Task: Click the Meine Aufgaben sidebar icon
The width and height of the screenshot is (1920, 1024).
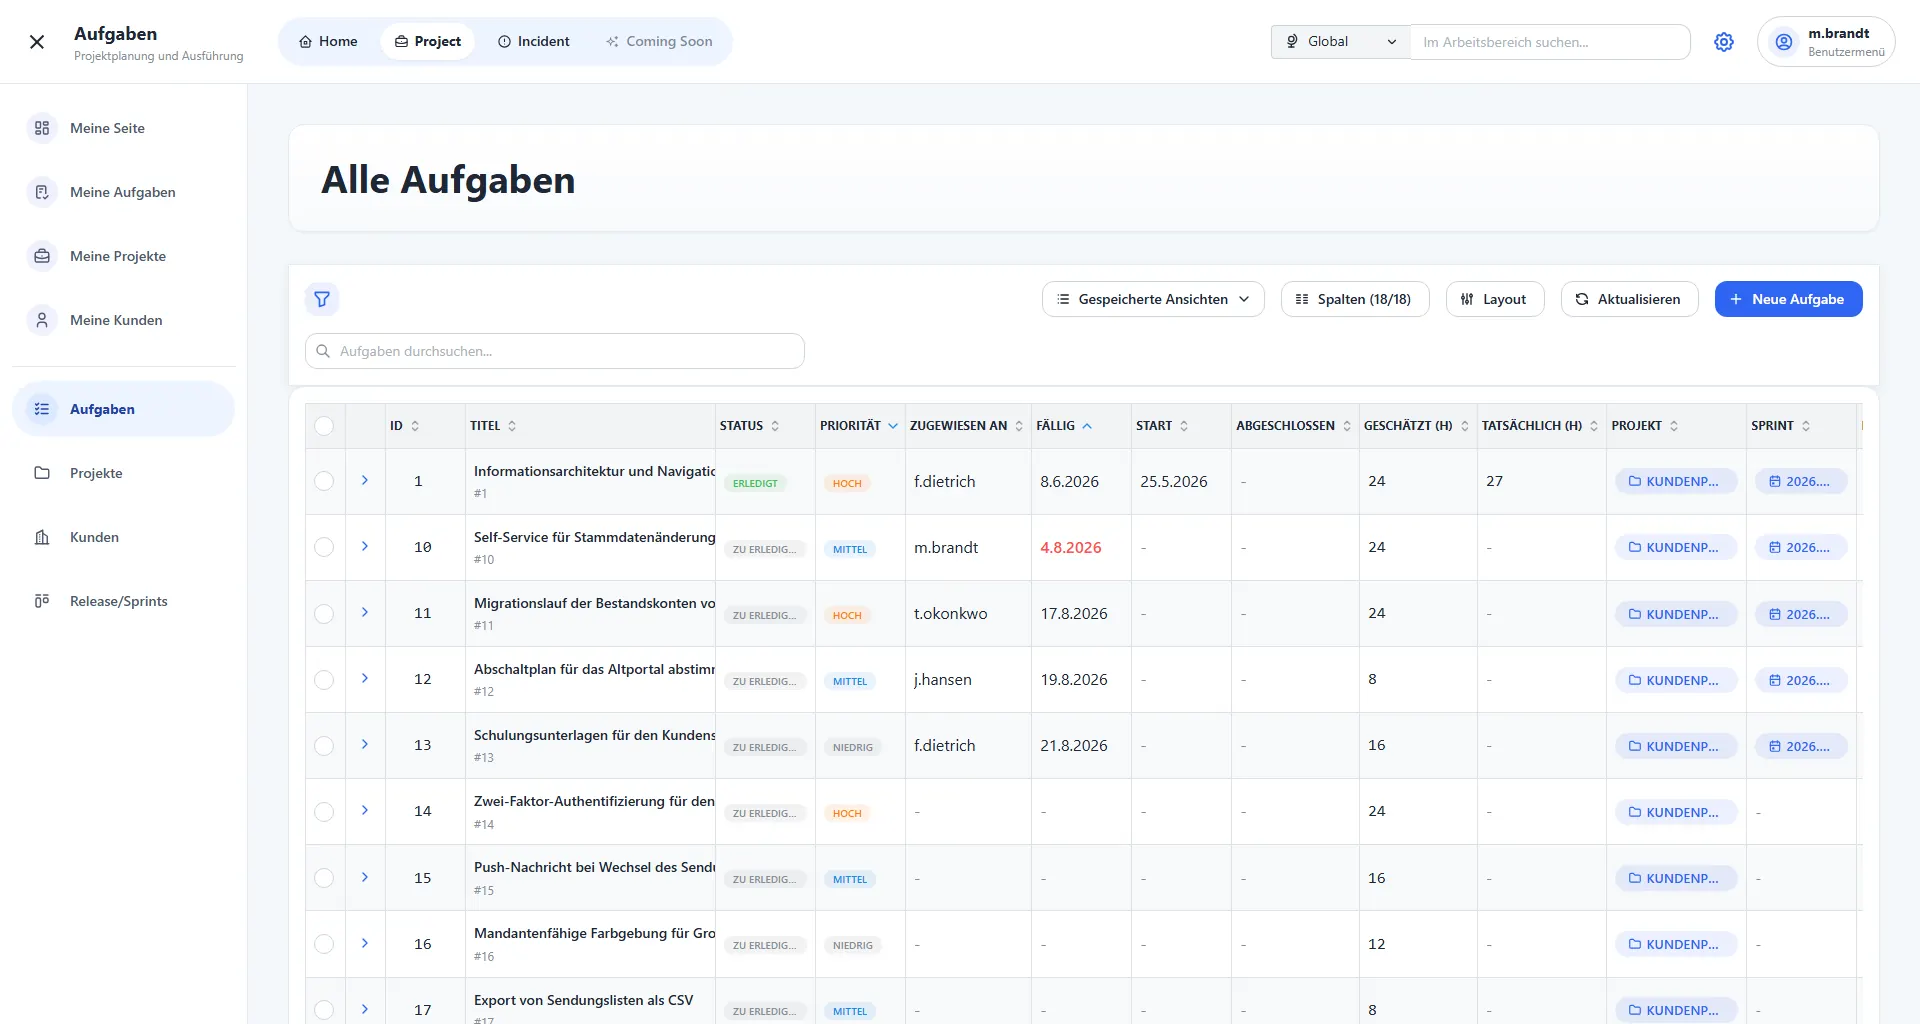Action: (x=42, y=192)
